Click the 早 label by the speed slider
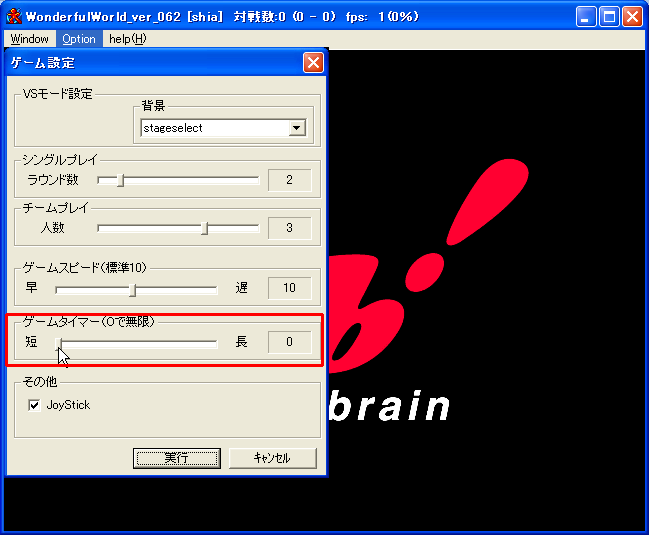This screenshot has height=535, width=649. coord(31,288)
